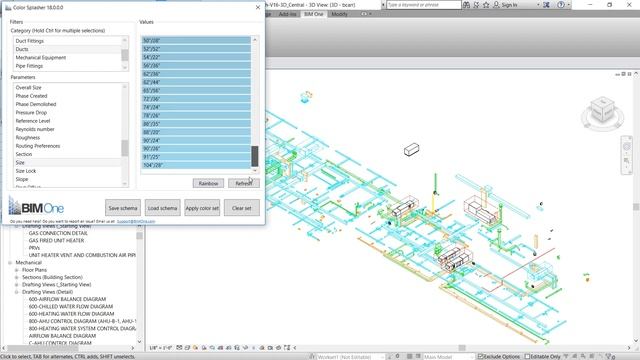Select the Reference Level parameter
Viewport: 640px width, 360px height.
[67, 121]
